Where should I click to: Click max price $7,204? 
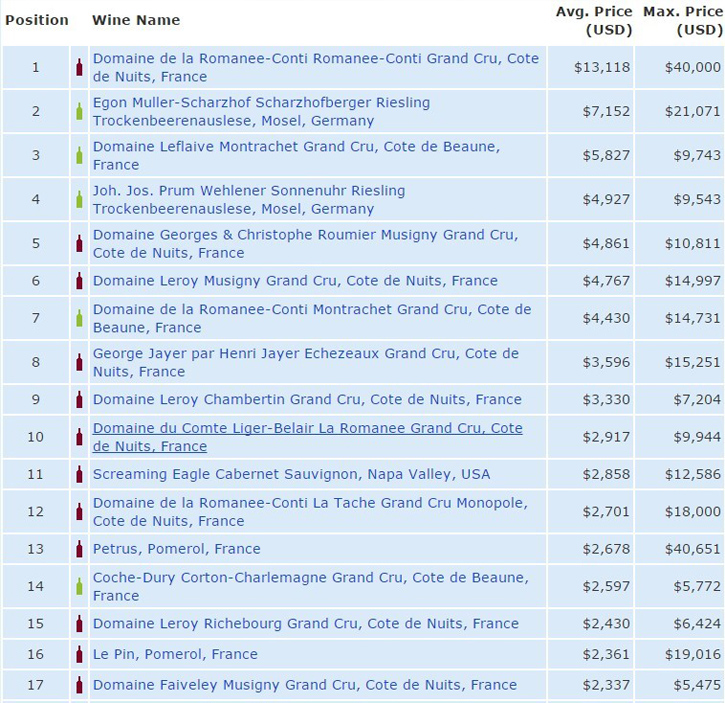coord(697,400)
